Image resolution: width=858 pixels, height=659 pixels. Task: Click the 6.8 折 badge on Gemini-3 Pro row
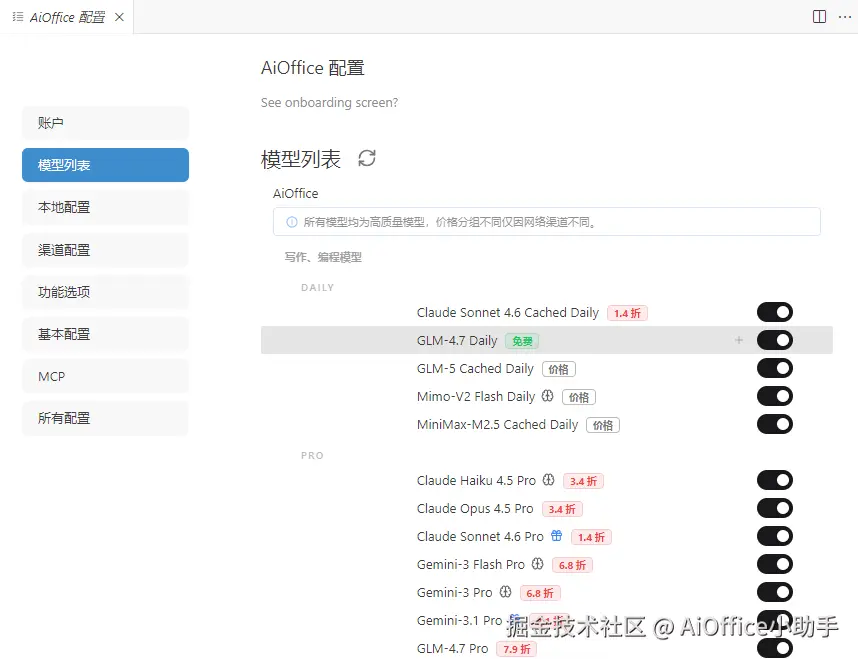tap(540, 593)
